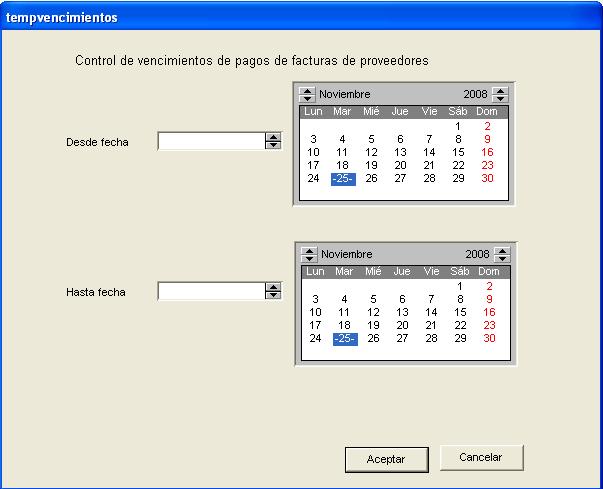Select day 1 in the top calendar

tap(458, 126)
